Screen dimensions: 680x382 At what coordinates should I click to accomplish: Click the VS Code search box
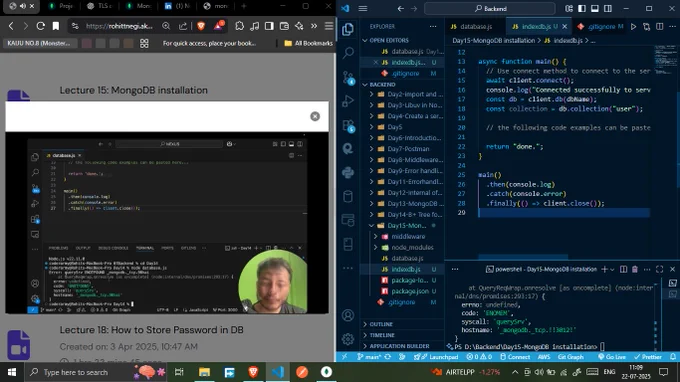[490, 8]
